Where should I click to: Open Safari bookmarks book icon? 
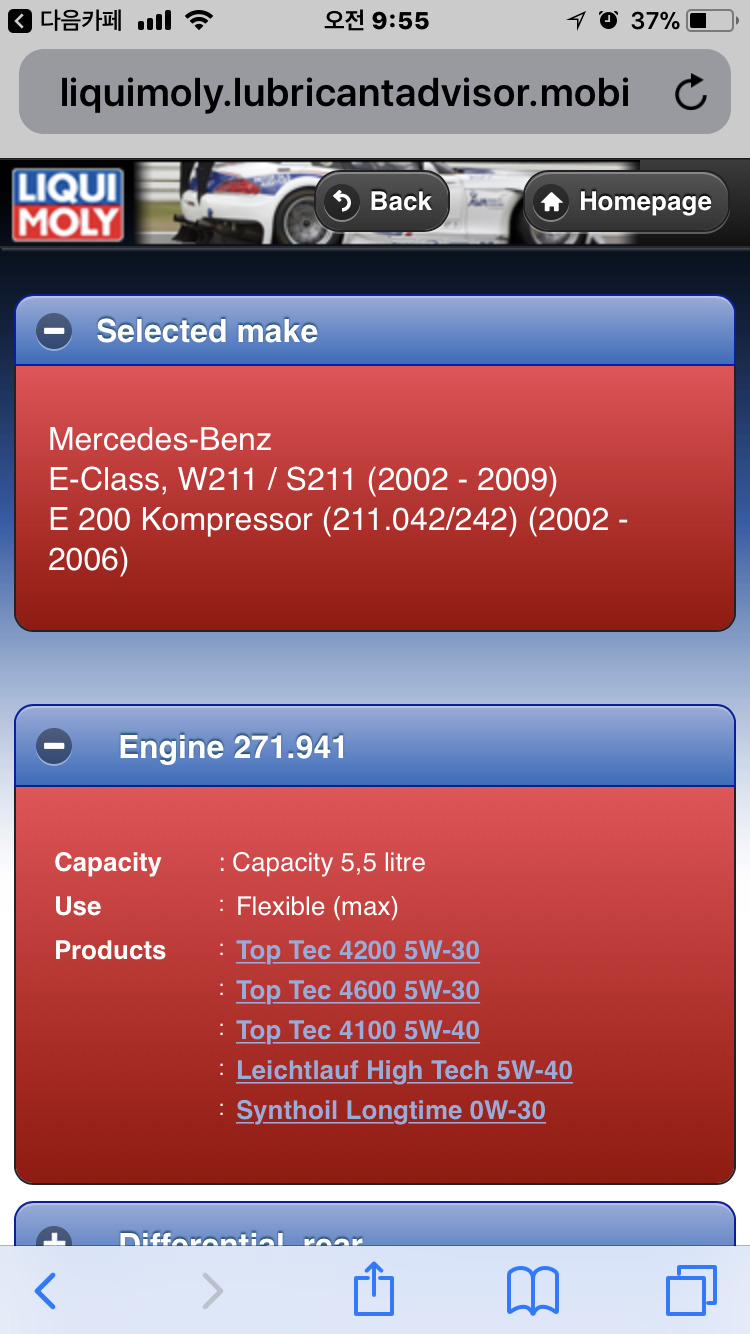pyautogui.click(x=532, y=1291)
